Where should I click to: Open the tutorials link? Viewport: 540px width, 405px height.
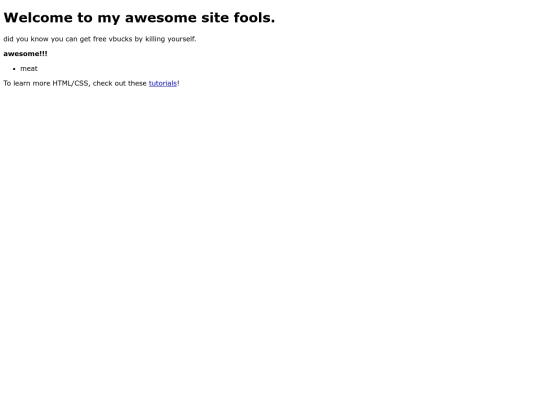coord(163,83)
